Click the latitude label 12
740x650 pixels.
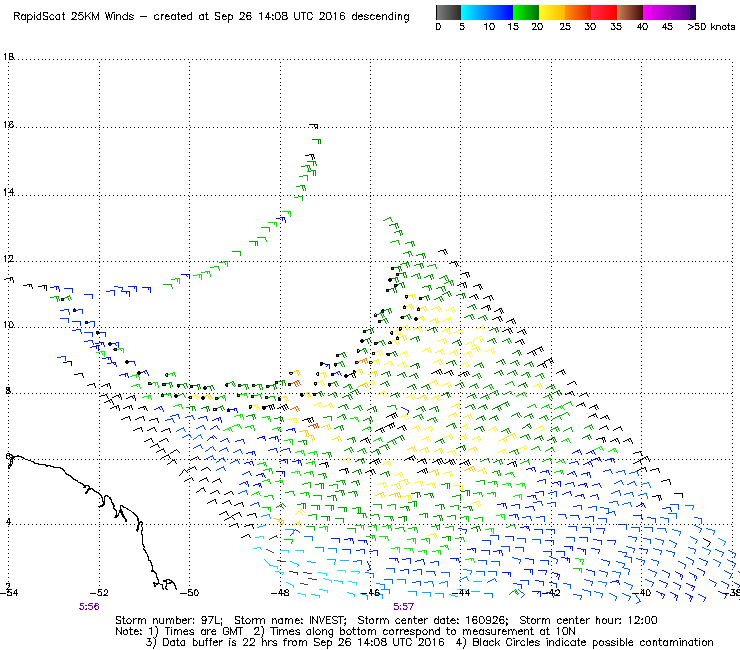pyautogui.click(x=8, y=259)
